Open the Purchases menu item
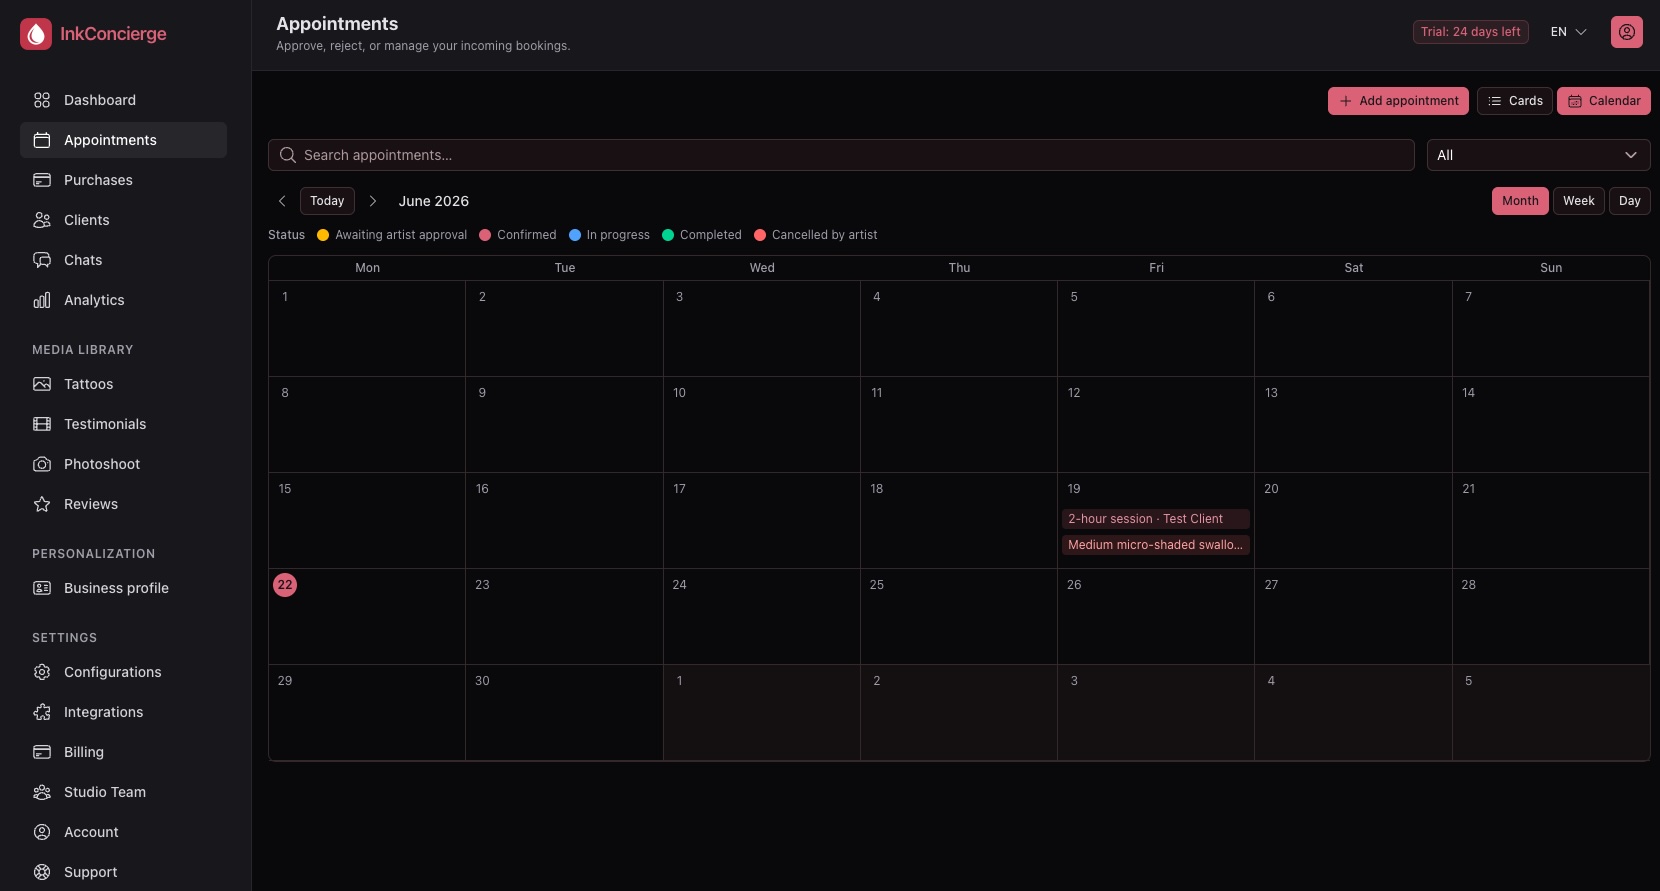The height and width of the screenshot is (891, 1660). click(x=123, y=180)
